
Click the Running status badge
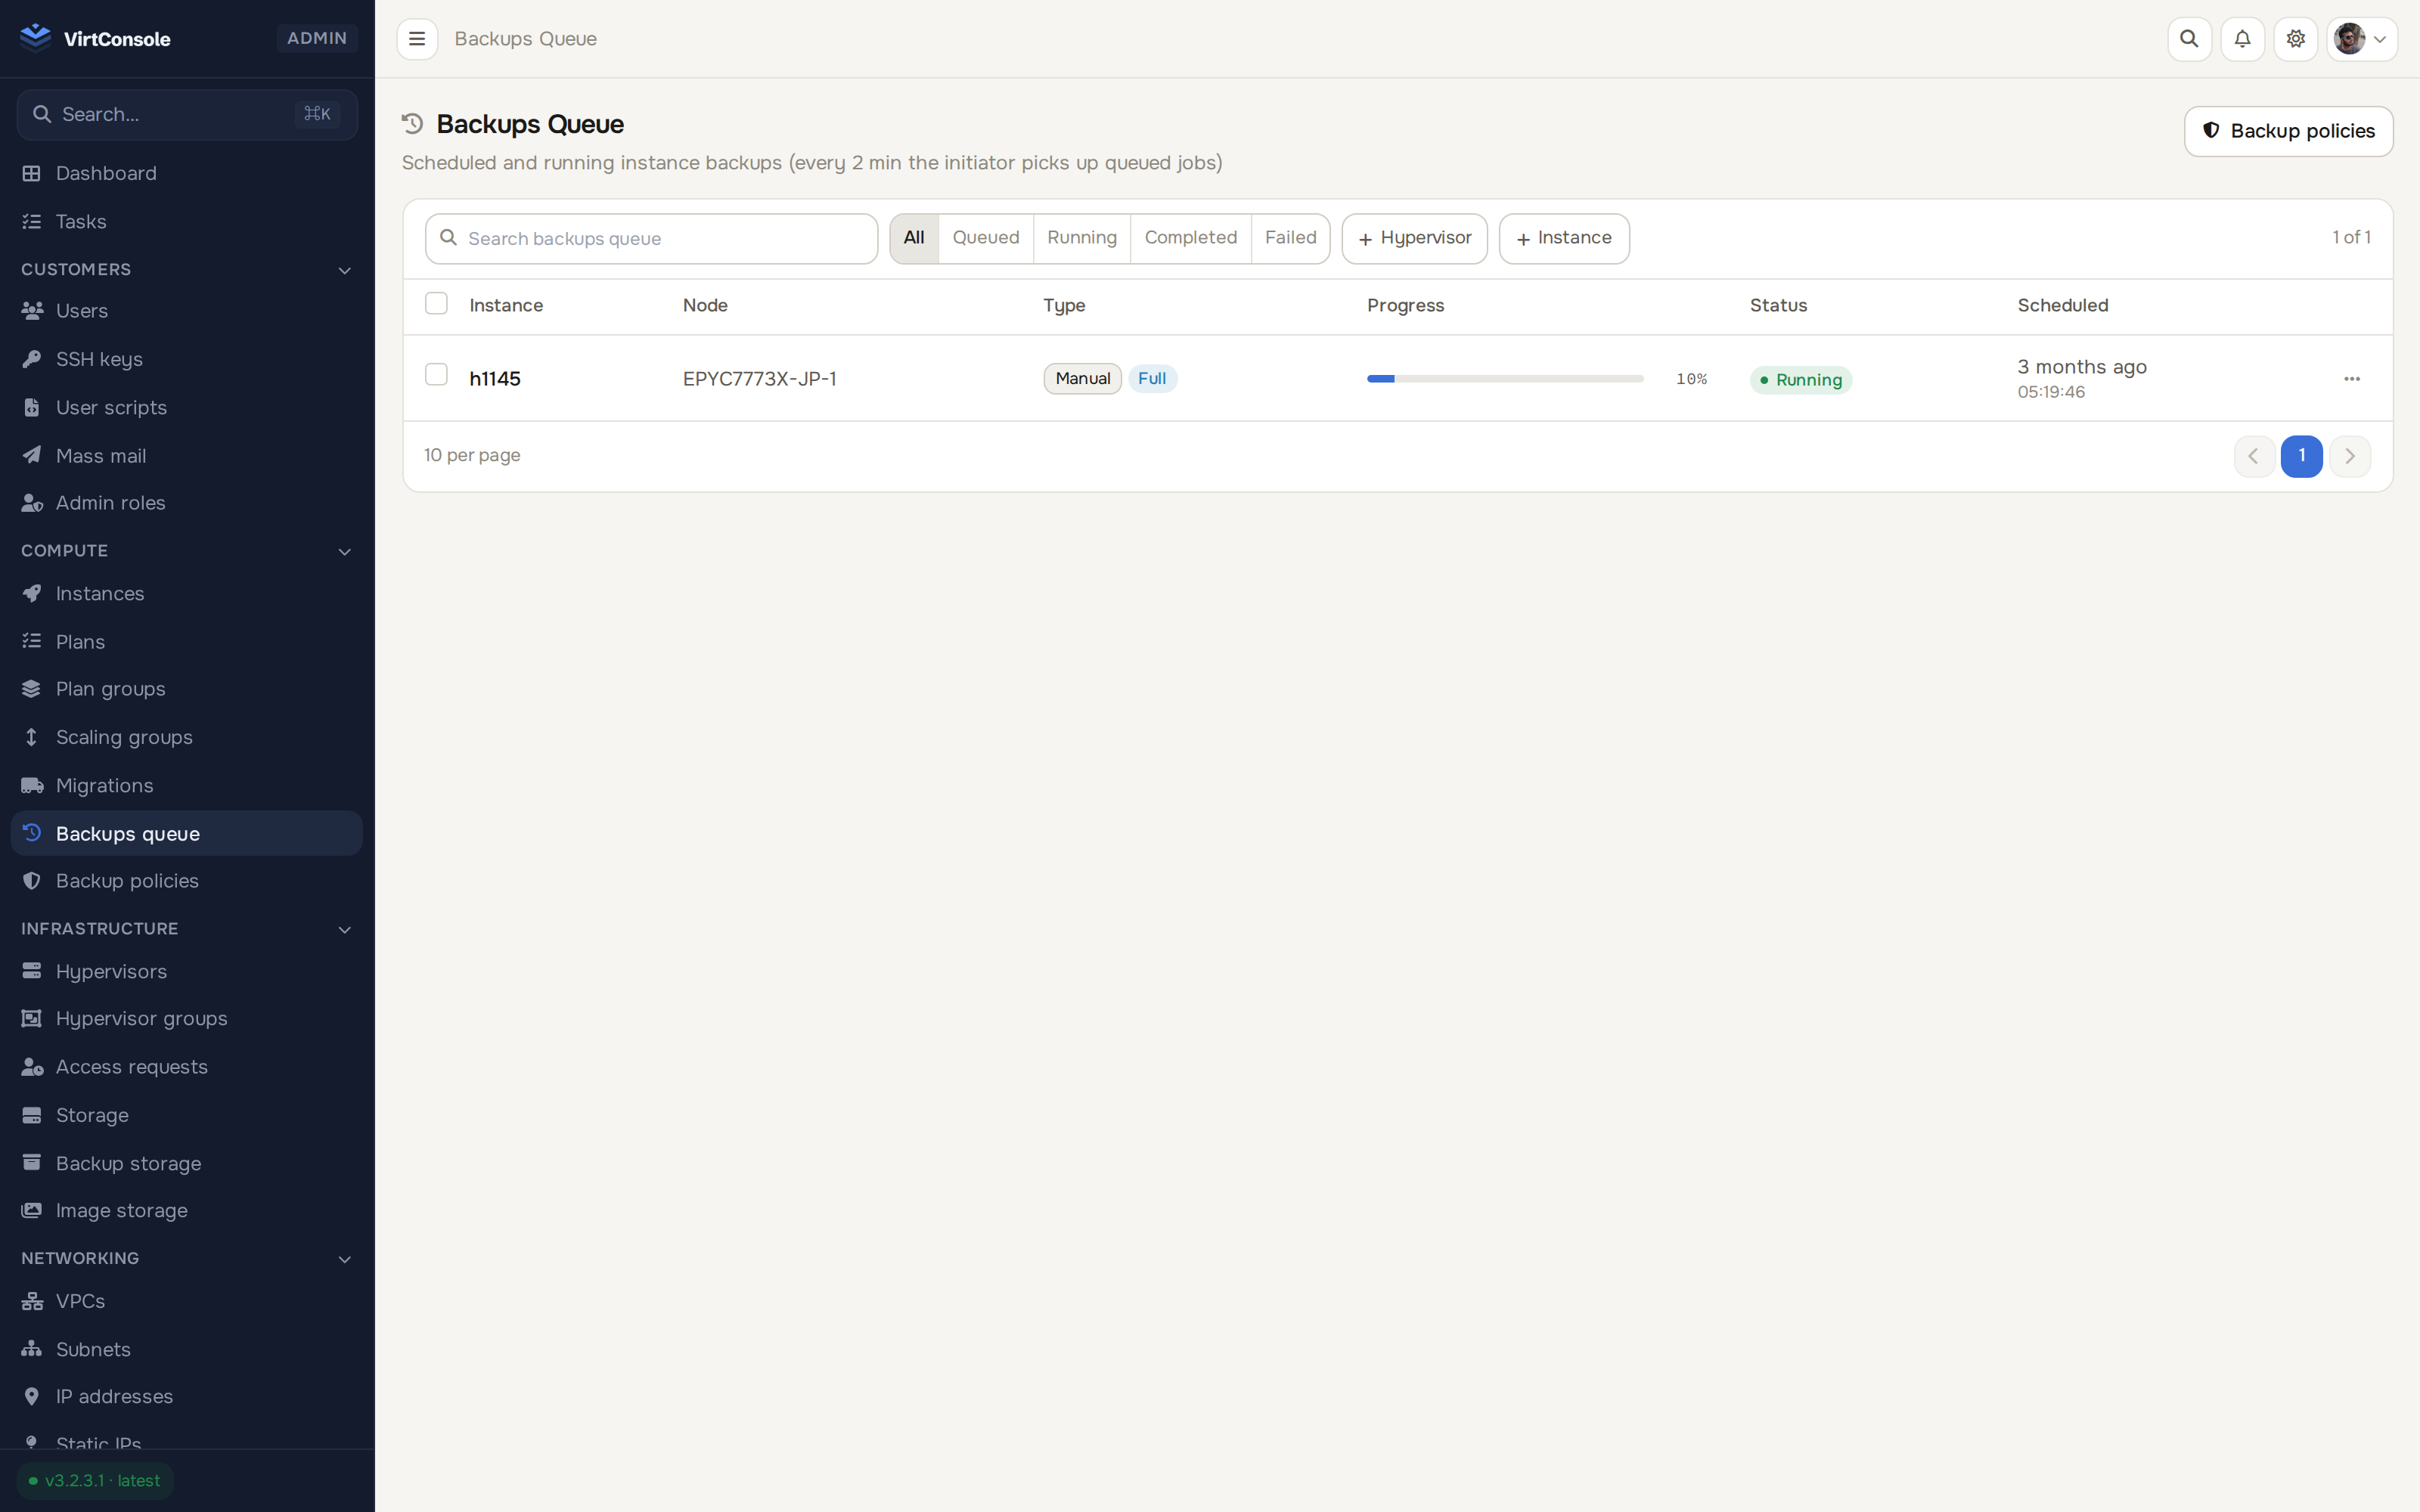1801,380
